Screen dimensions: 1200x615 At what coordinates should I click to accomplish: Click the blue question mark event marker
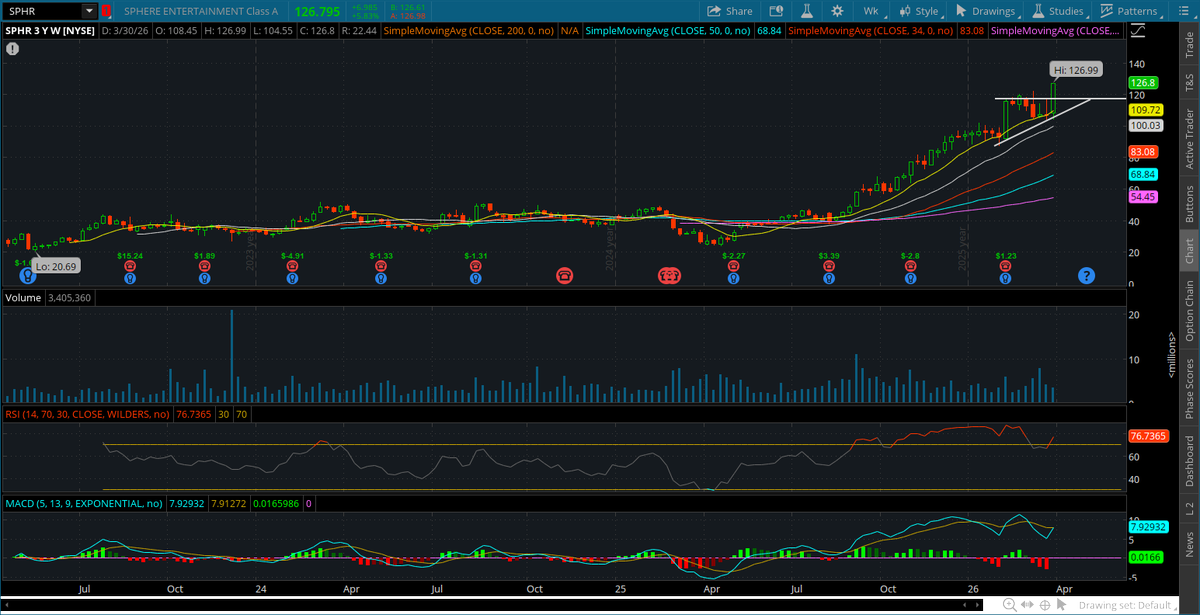click(1085, 274)
